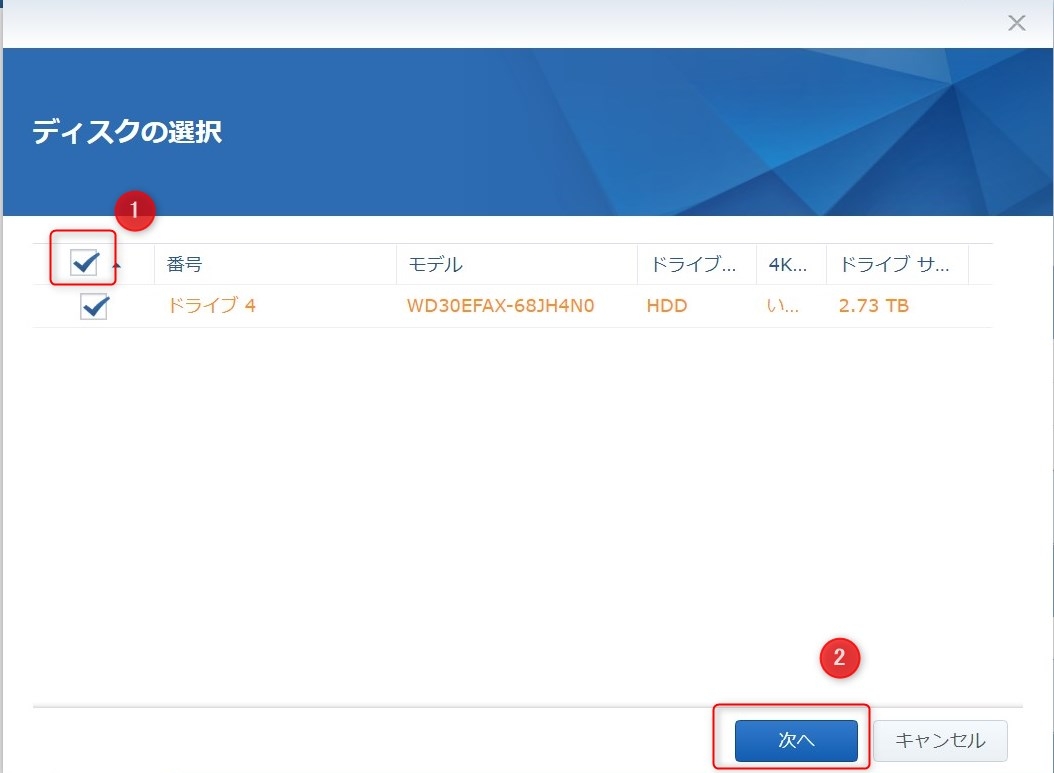Sort by the 番号 column header
The width and height of the screenshot is (1054, 773).
[185, 265]
